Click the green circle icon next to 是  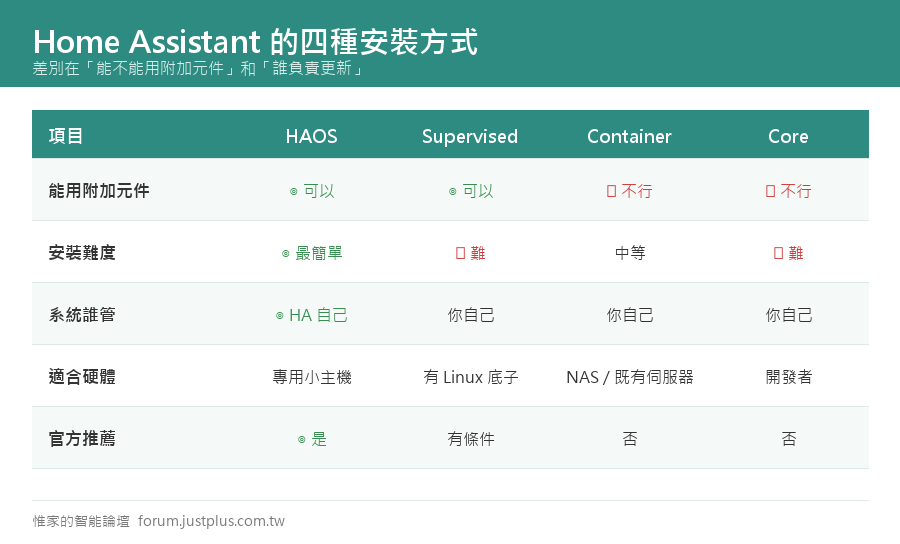tap(301, 440)
